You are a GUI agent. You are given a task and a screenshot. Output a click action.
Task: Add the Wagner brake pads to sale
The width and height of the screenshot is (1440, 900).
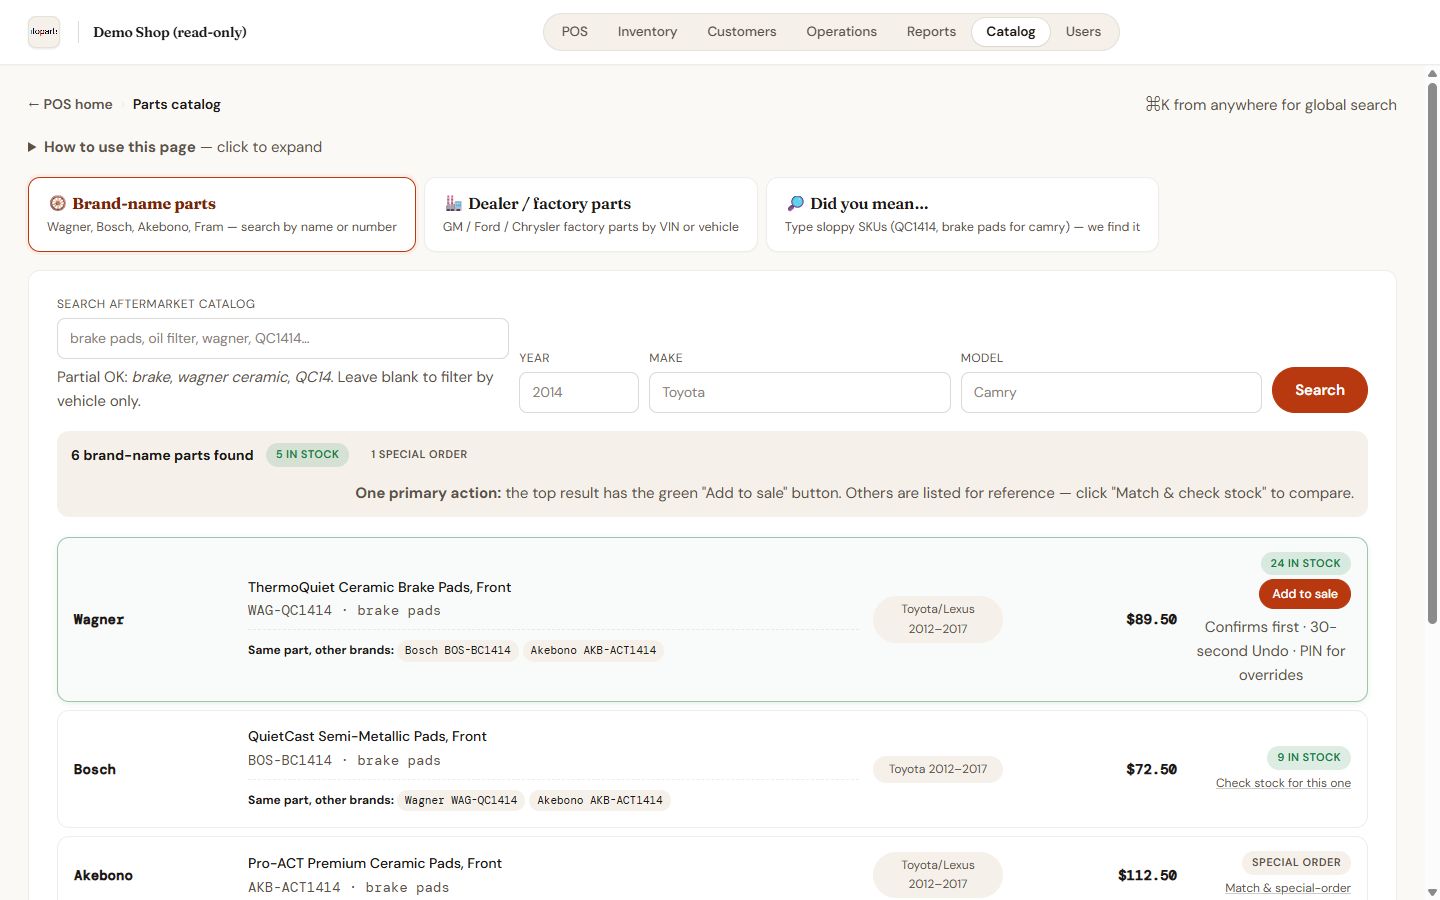coord(1305,594)
